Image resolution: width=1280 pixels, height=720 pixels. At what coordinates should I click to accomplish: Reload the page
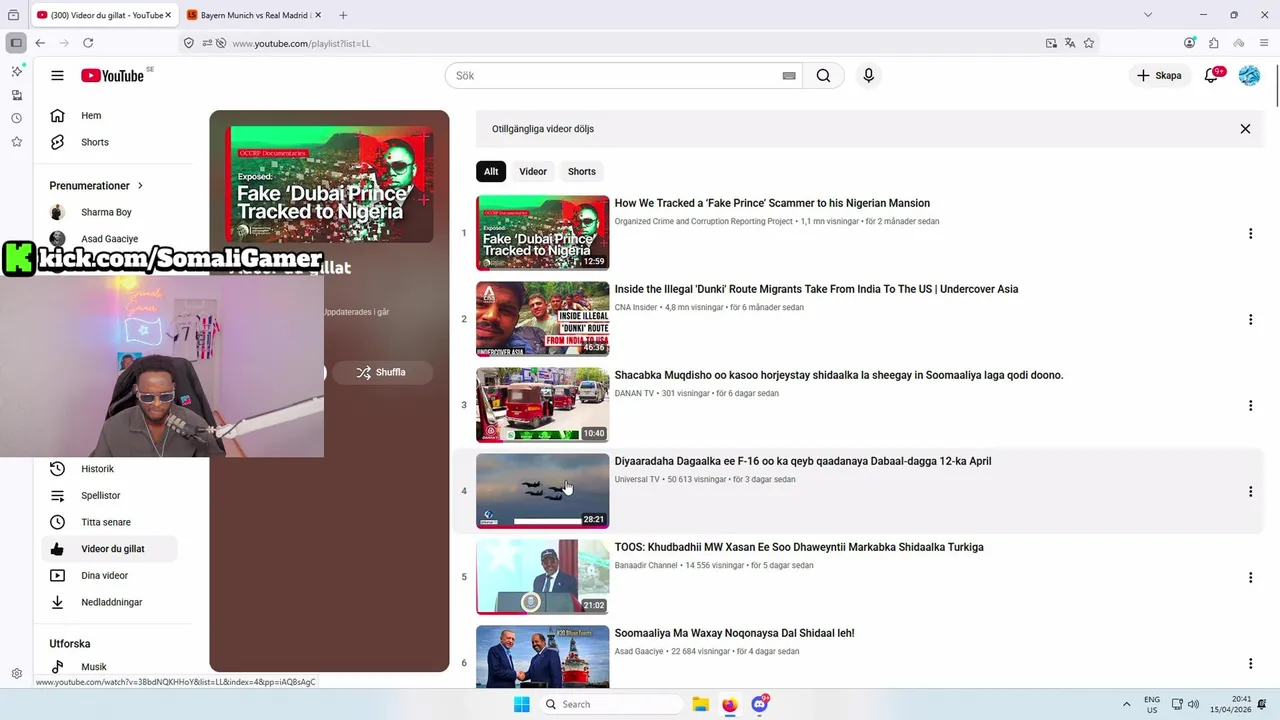[88, 43]
